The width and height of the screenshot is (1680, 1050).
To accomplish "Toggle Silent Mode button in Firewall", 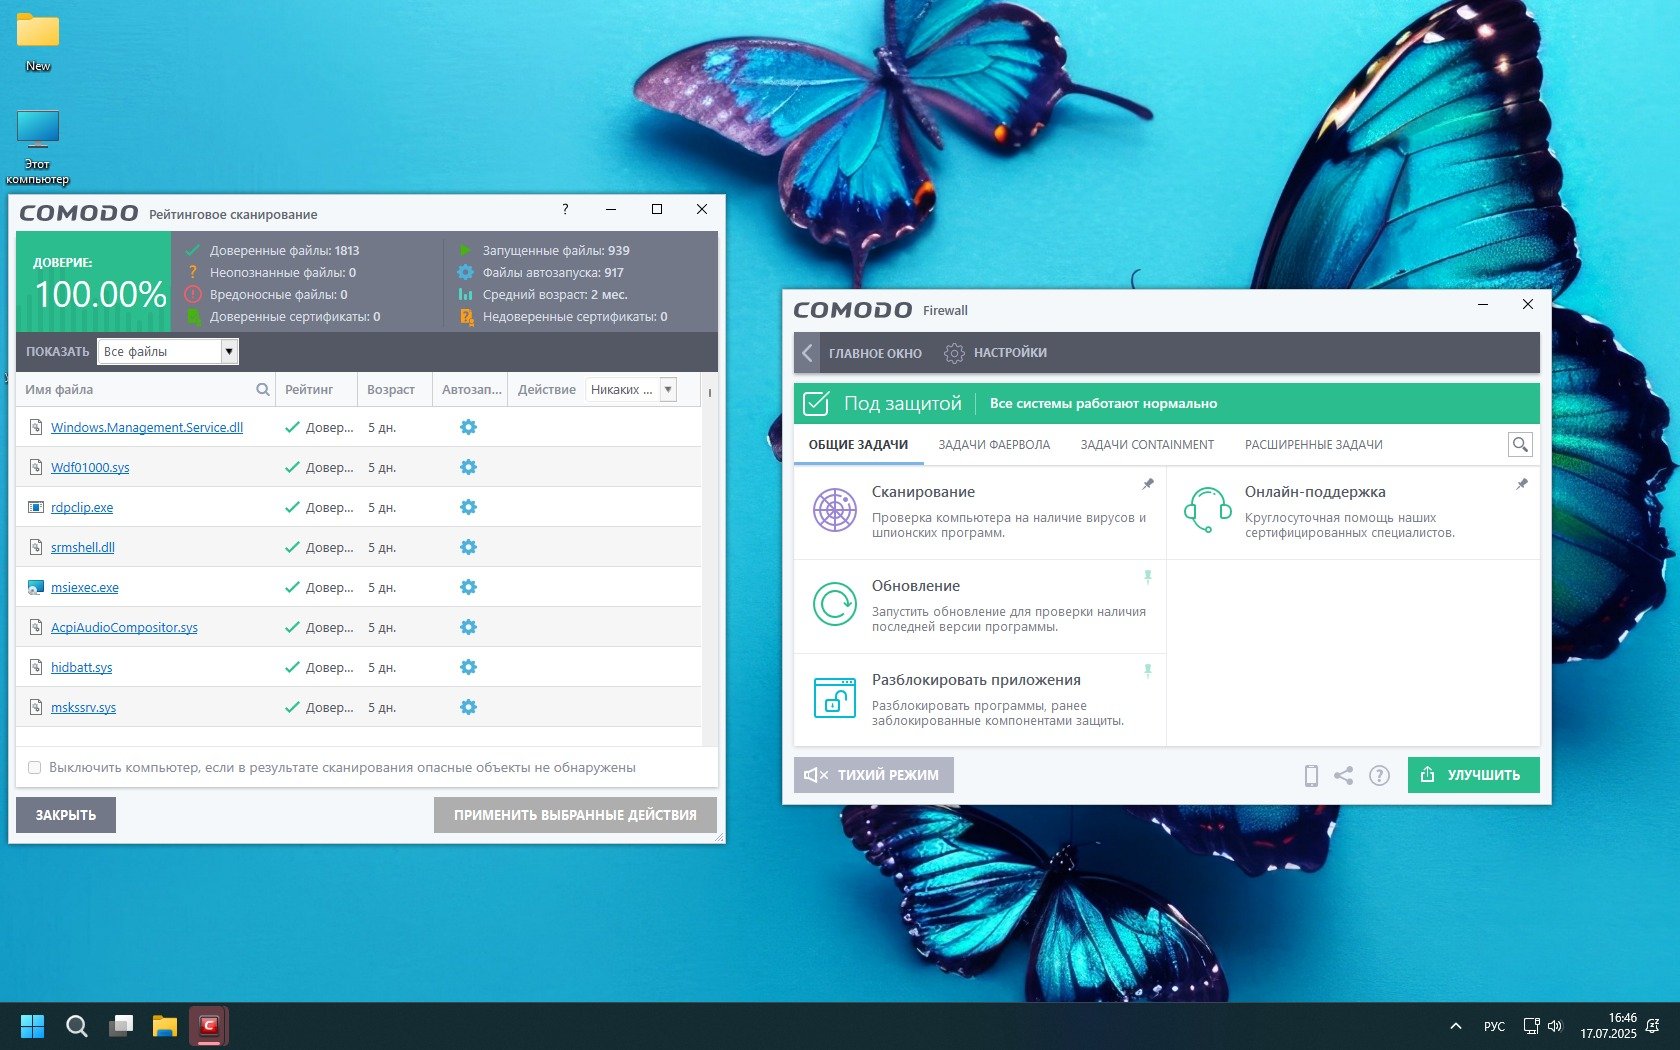I will point(873,775).
